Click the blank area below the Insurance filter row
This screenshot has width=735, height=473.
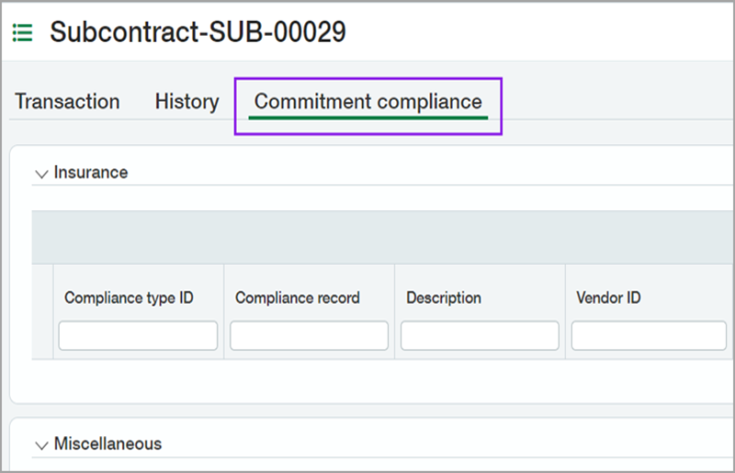(x=380, y=380)
